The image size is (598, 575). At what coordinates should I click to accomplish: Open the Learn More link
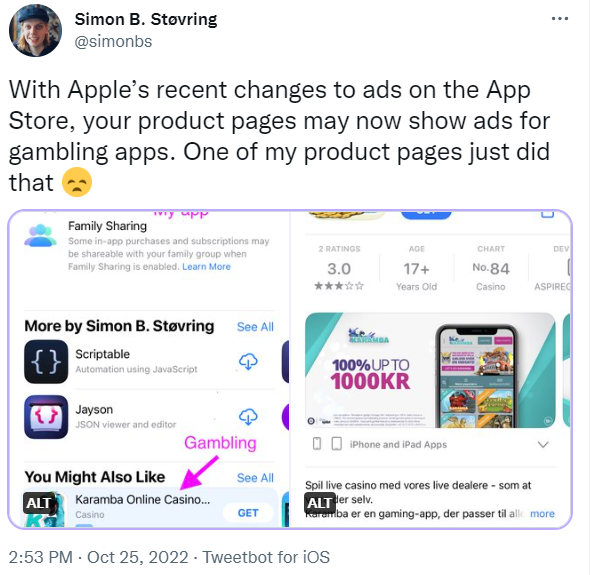pos(206,267)
